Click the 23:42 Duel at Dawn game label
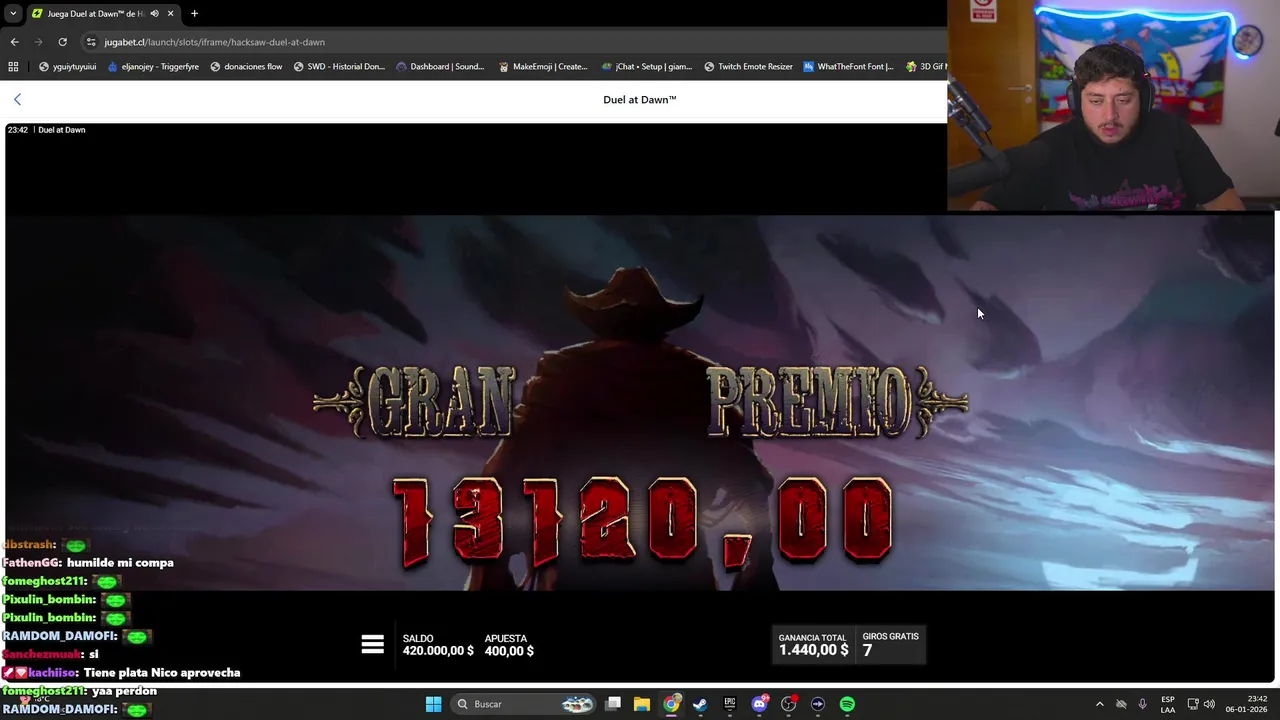The image size is (1280, 720). pyautogui.click(x=47, y=130)
